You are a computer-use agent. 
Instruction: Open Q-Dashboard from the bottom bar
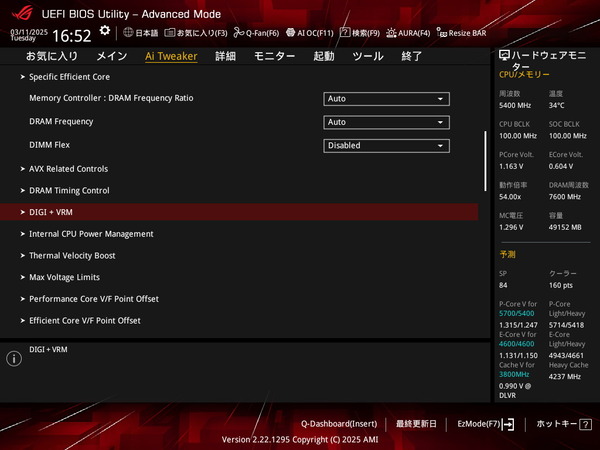(x=339, y=424)
